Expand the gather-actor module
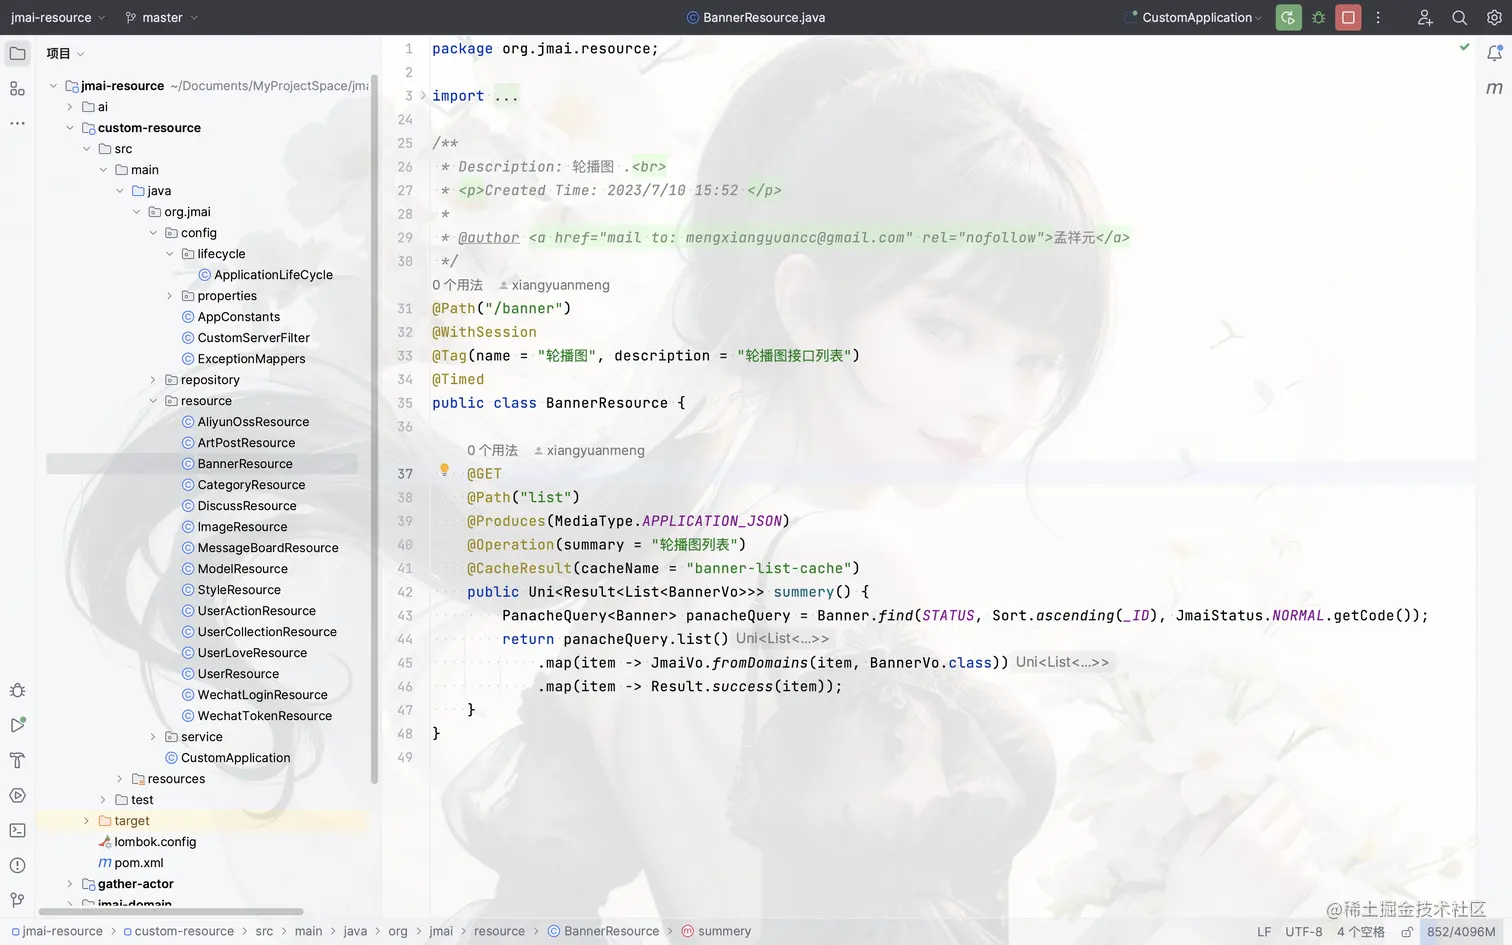 (70, 884)
